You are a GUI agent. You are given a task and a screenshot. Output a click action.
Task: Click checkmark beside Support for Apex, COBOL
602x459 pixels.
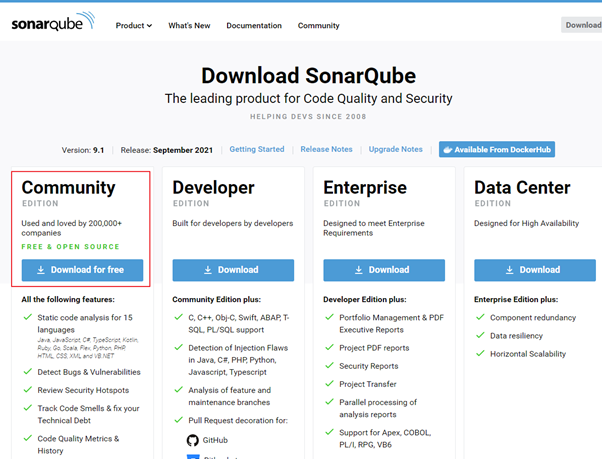point(329,432)
